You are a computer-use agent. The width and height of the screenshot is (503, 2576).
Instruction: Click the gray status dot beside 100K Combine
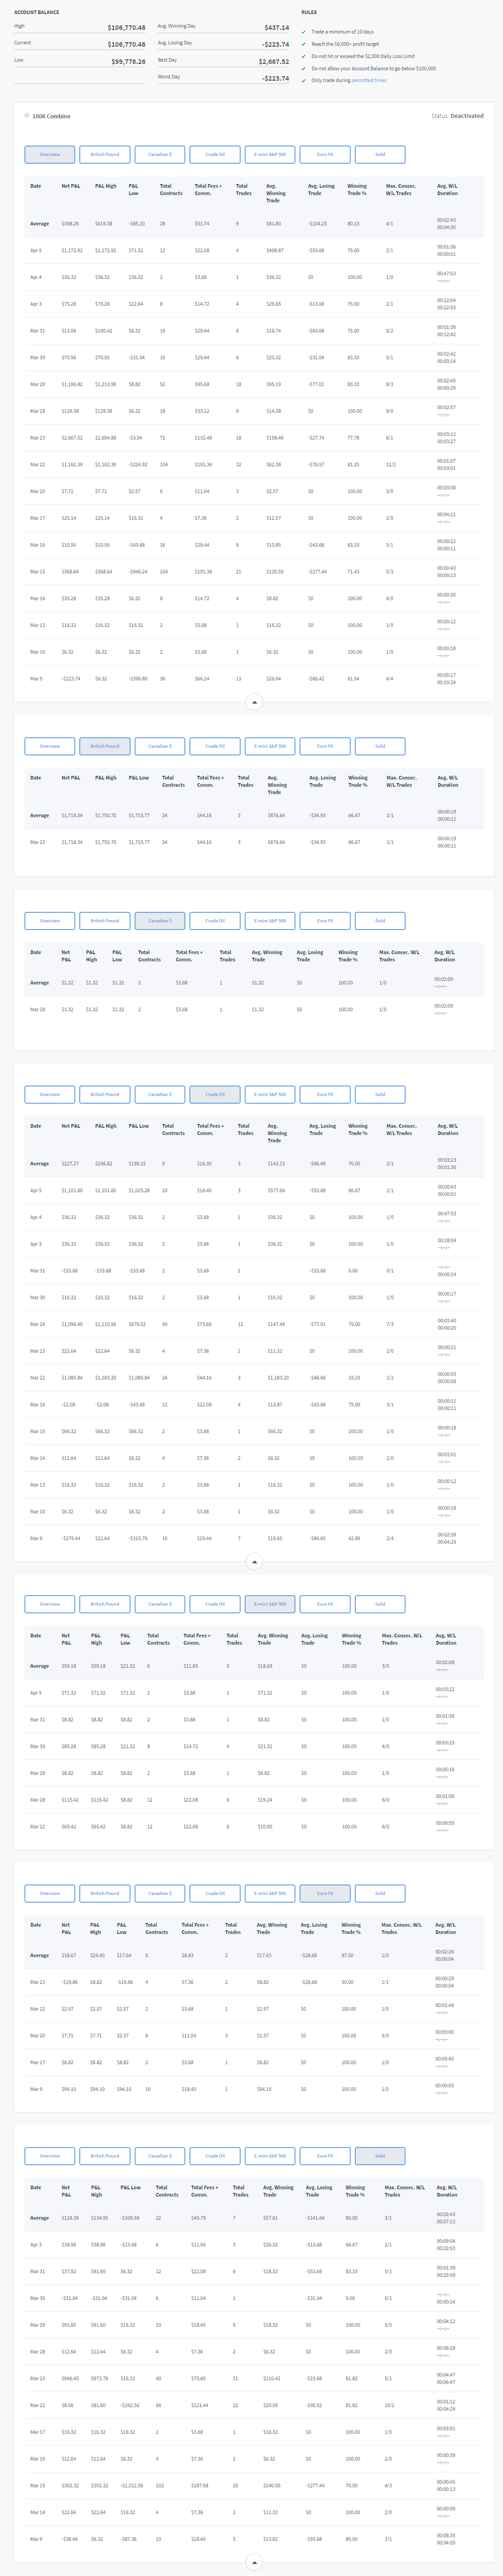pyautogui.click(x=27, y=115)
